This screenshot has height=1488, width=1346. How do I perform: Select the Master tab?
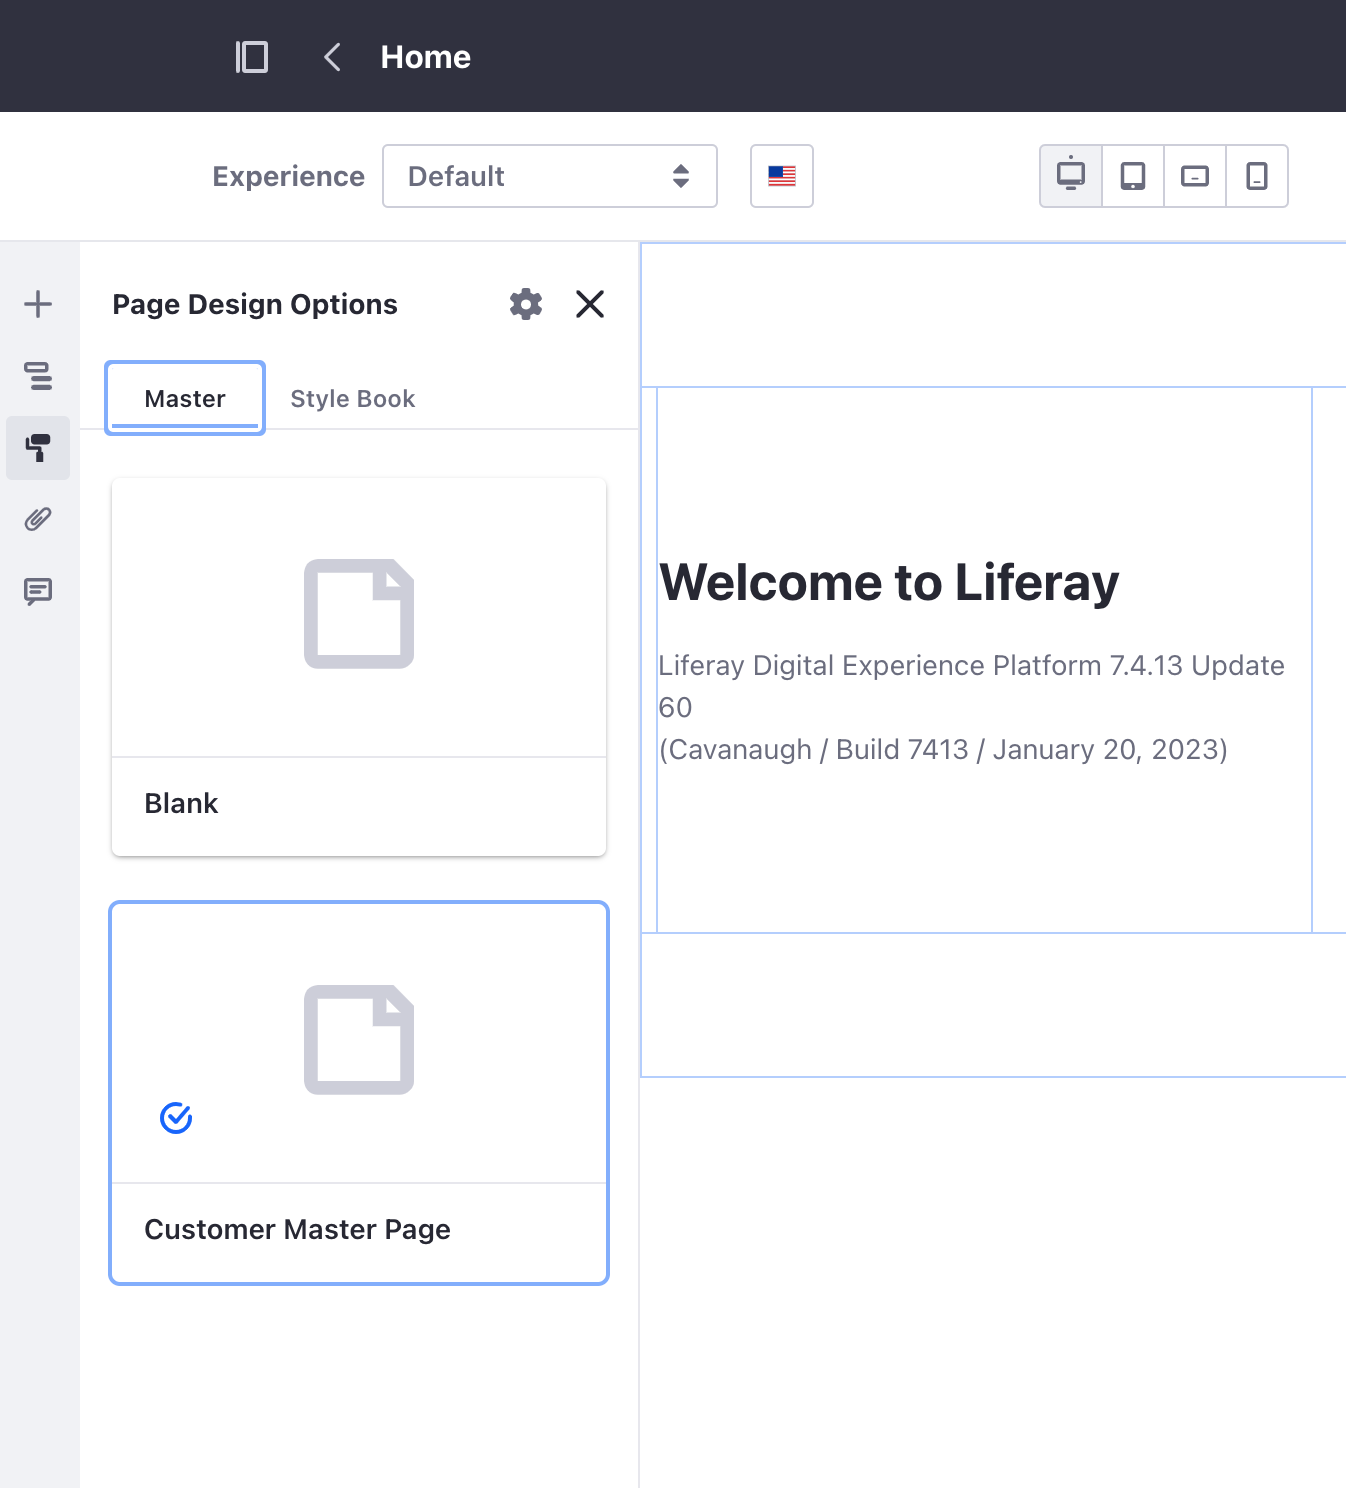coord(185,398)
